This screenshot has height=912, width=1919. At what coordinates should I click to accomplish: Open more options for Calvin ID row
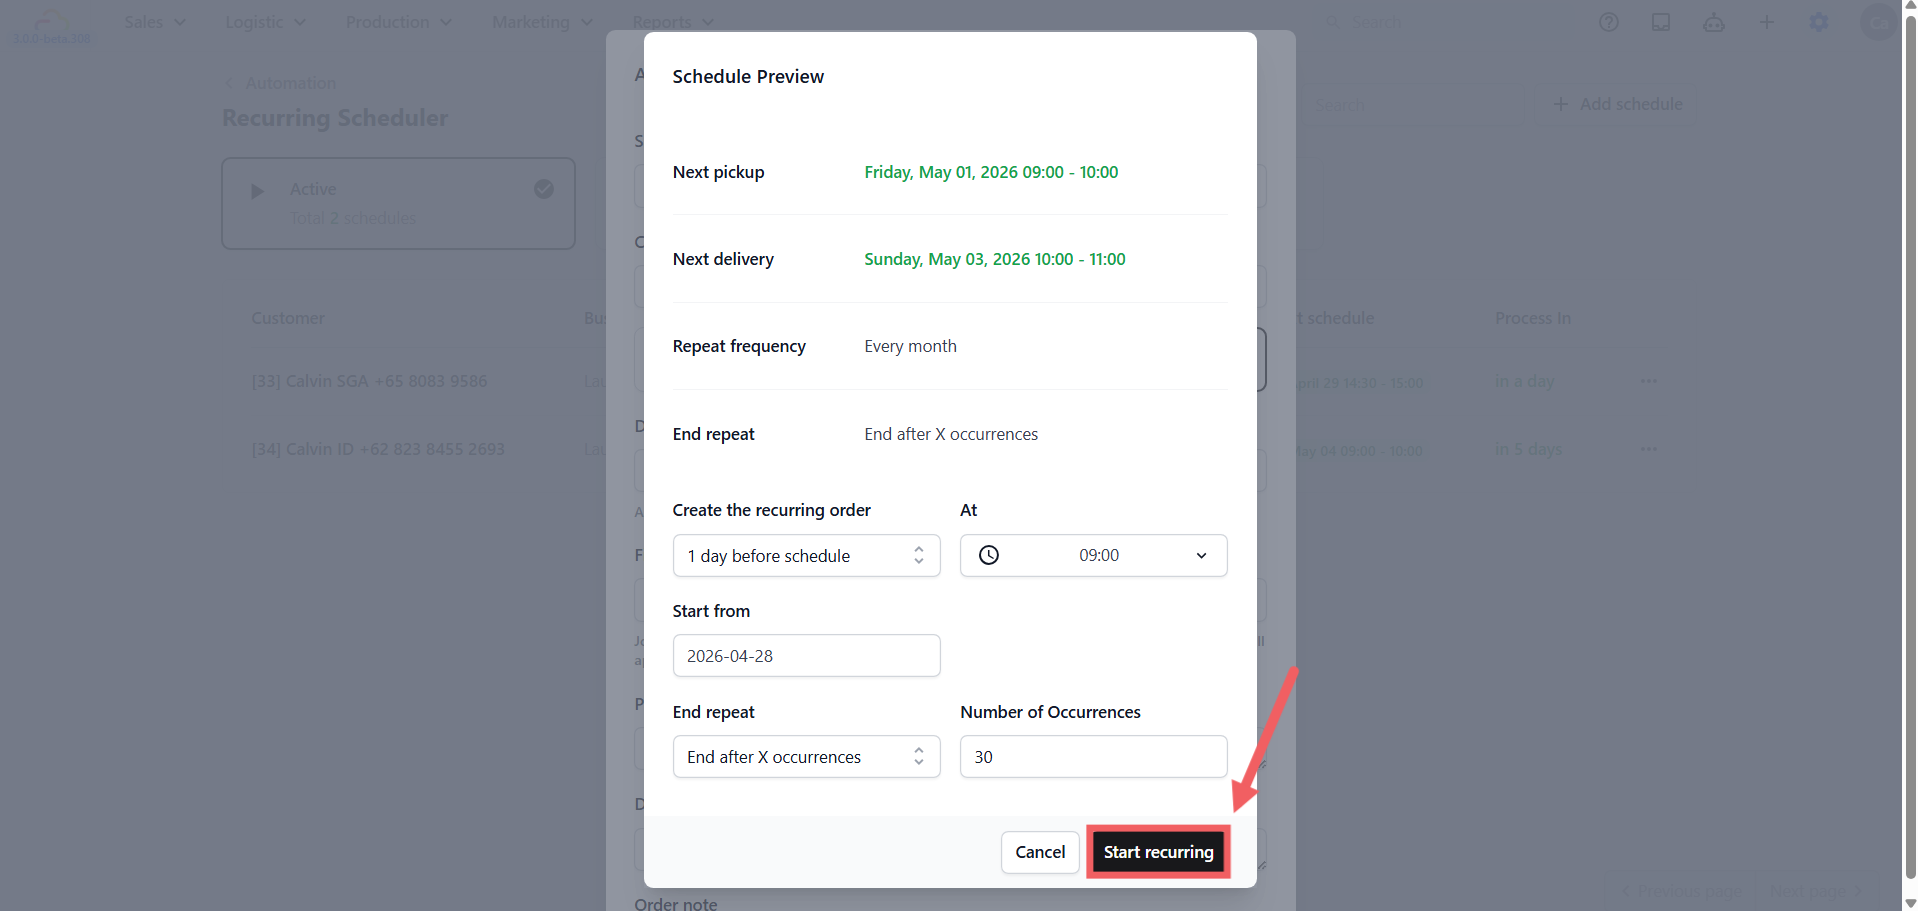[1649, 449]
